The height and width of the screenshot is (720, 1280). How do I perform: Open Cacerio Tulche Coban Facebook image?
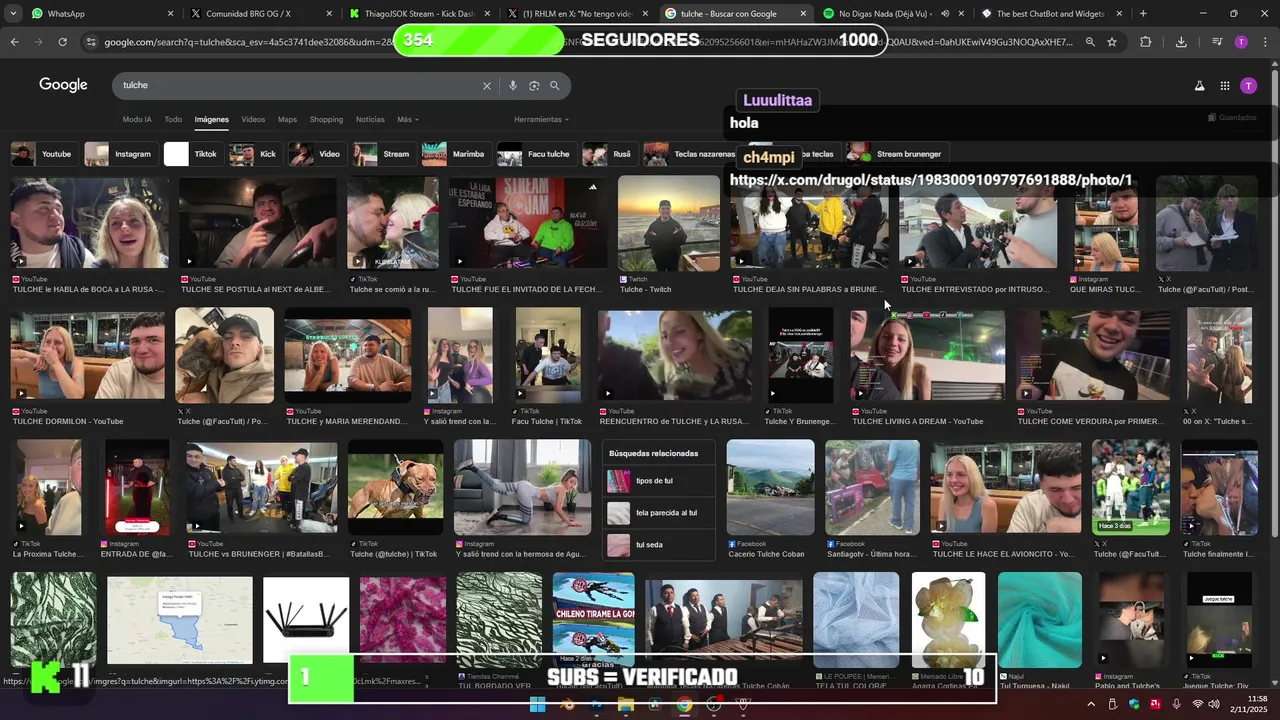(770, 488)
